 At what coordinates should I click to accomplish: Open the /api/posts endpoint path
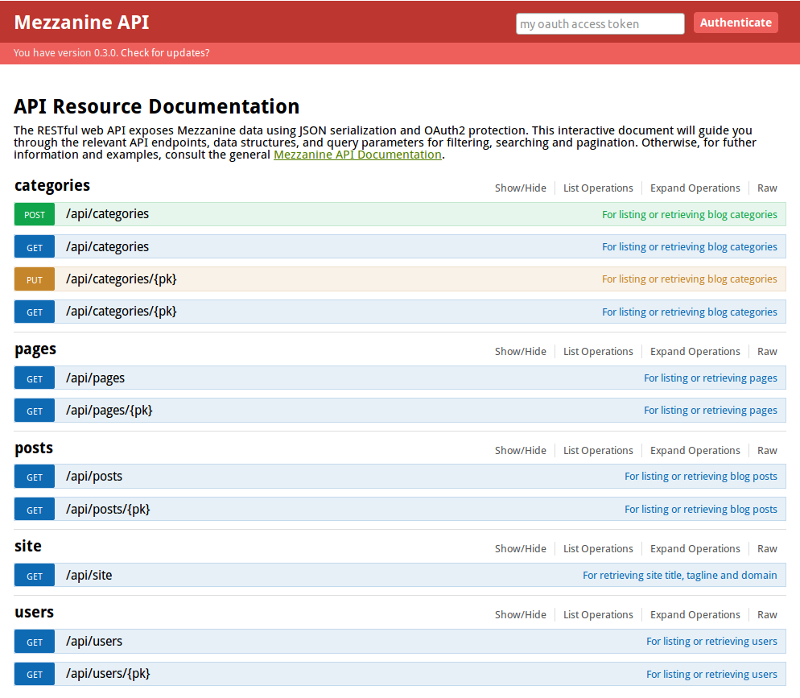pos(94,476)
